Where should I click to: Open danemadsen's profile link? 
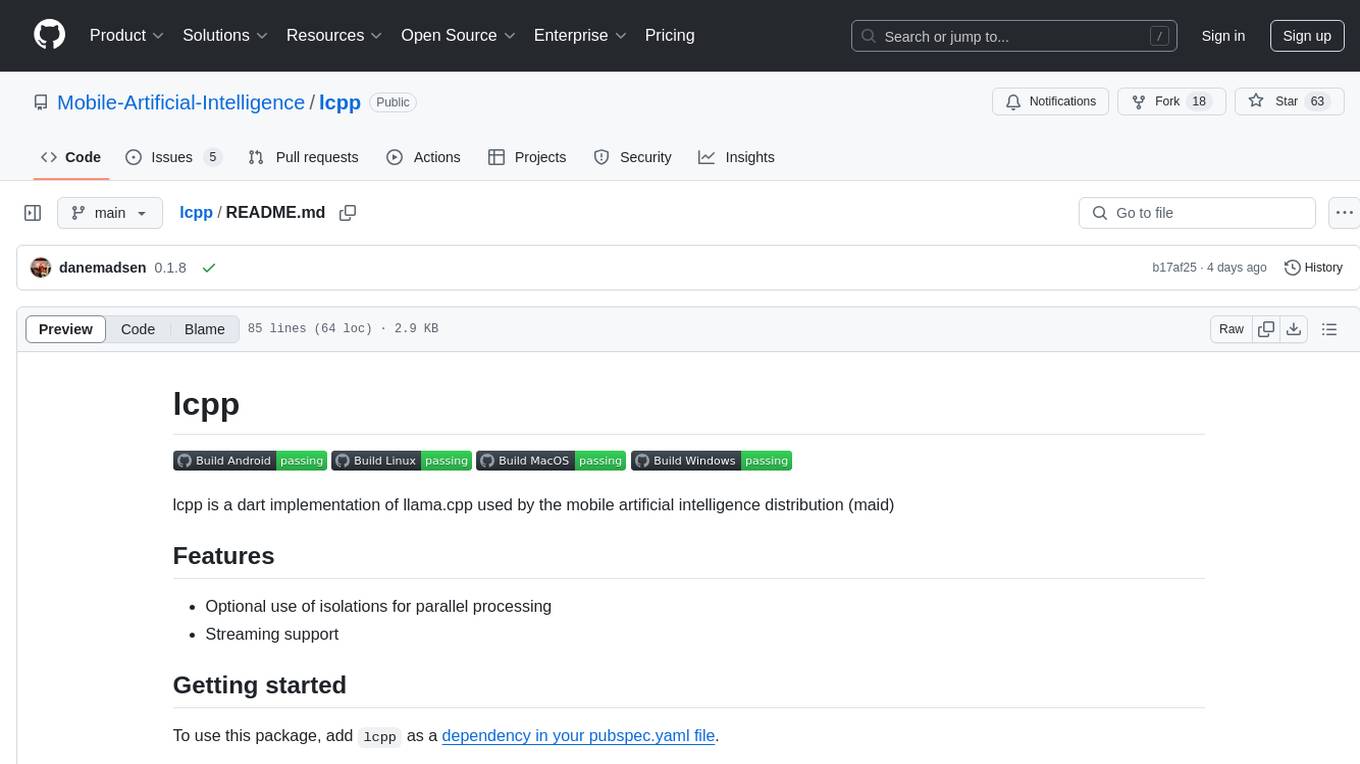(103, 268)
